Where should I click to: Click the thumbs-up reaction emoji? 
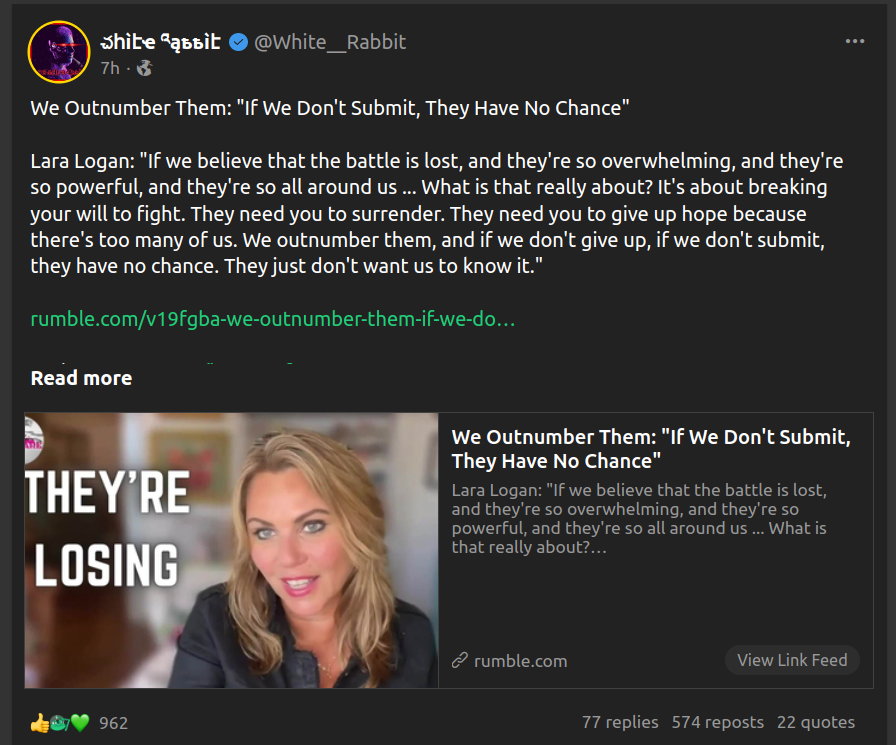[39, 722]
